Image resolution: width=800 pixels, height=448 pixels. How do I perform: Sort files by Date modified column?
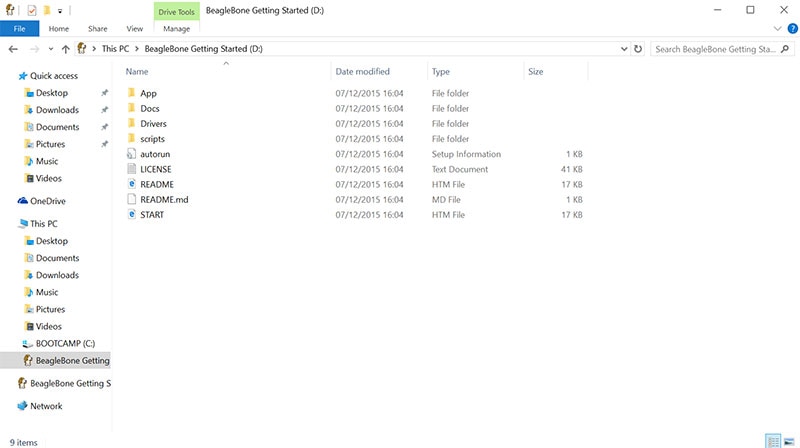point(363,72)
